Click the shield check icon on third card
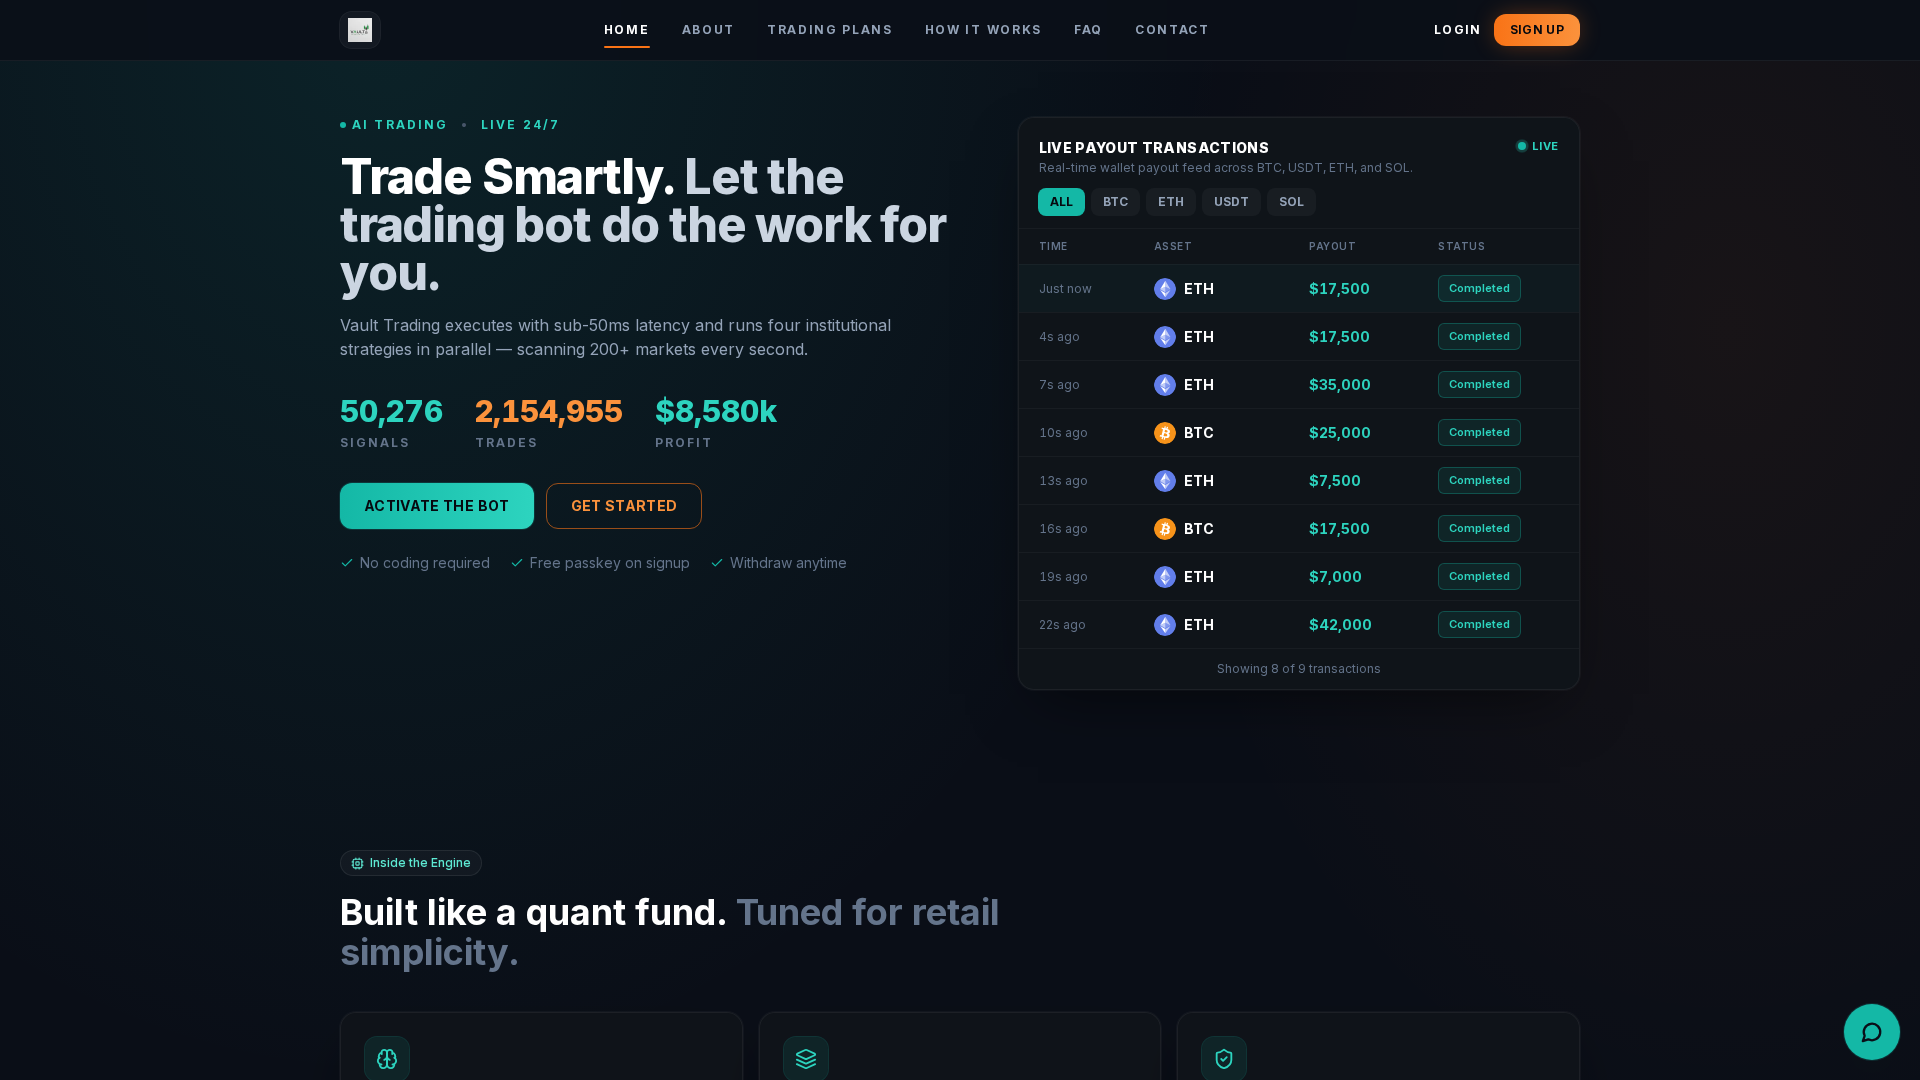 1224,1058
